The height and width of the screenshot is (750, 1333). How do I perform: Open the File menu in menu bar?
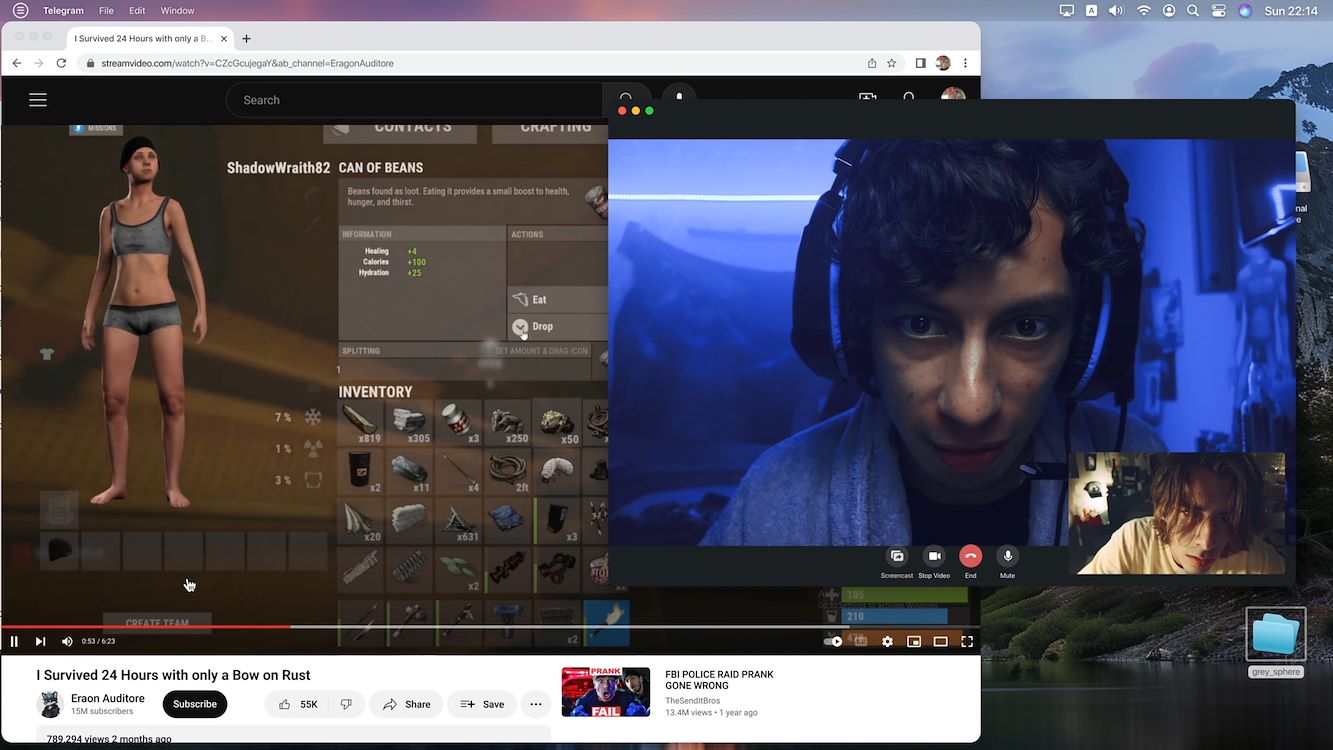click(x=106, y=11)
